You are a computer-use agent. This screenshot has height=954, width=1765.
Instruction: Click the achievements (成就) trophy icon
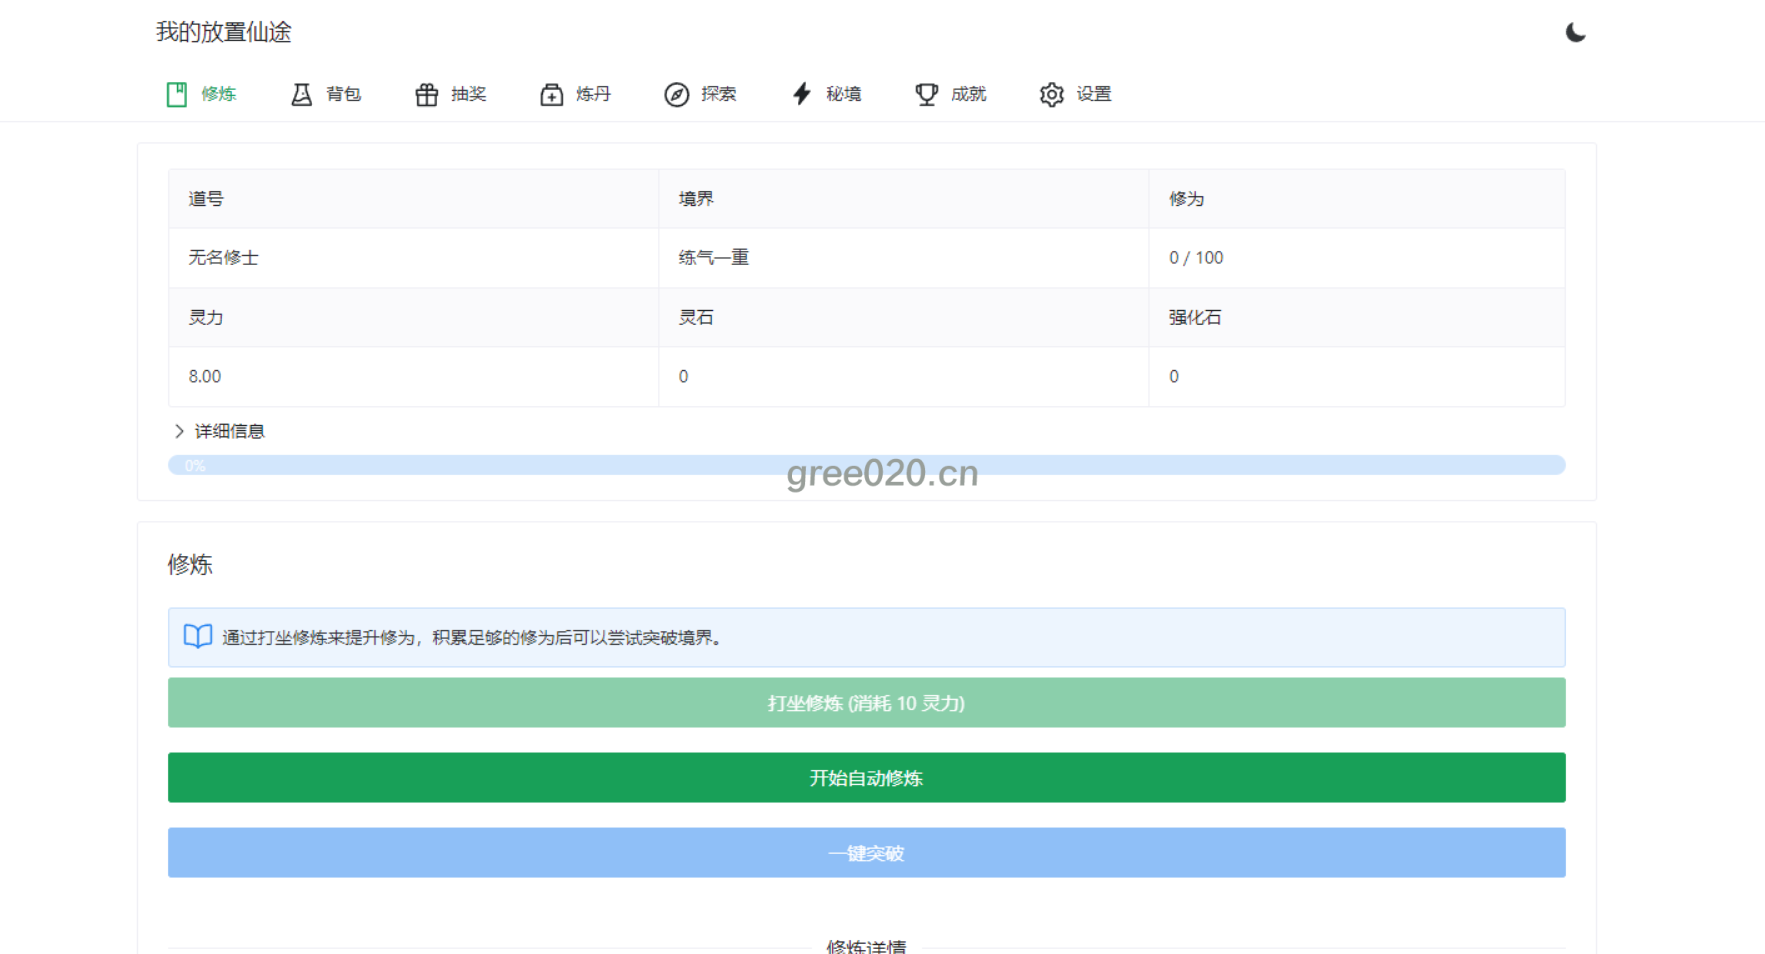[x=927, y=94]
